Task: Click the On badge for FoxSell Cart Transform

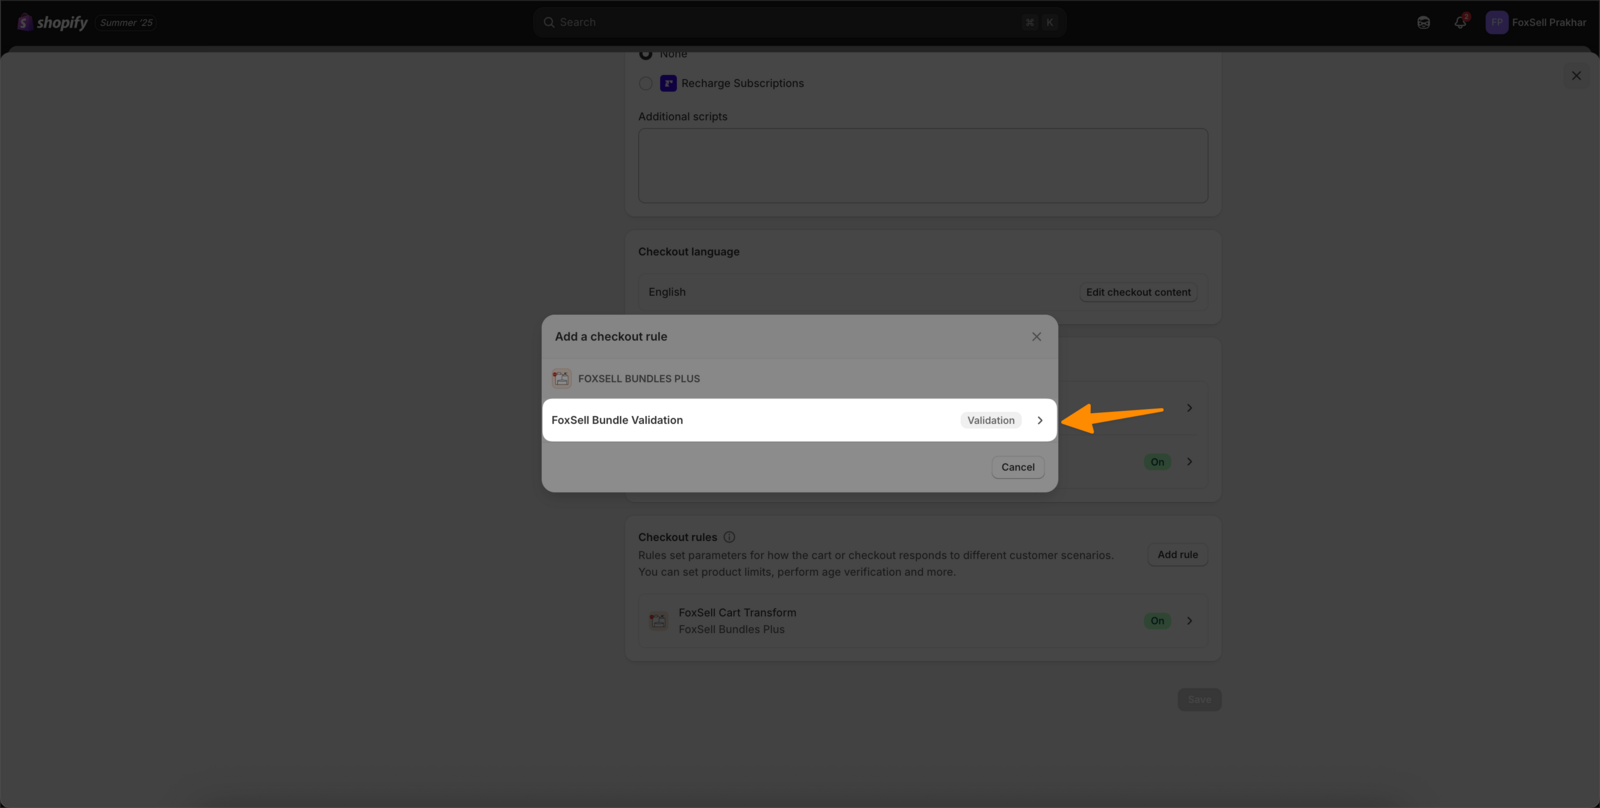Action: coord(1157,621)
